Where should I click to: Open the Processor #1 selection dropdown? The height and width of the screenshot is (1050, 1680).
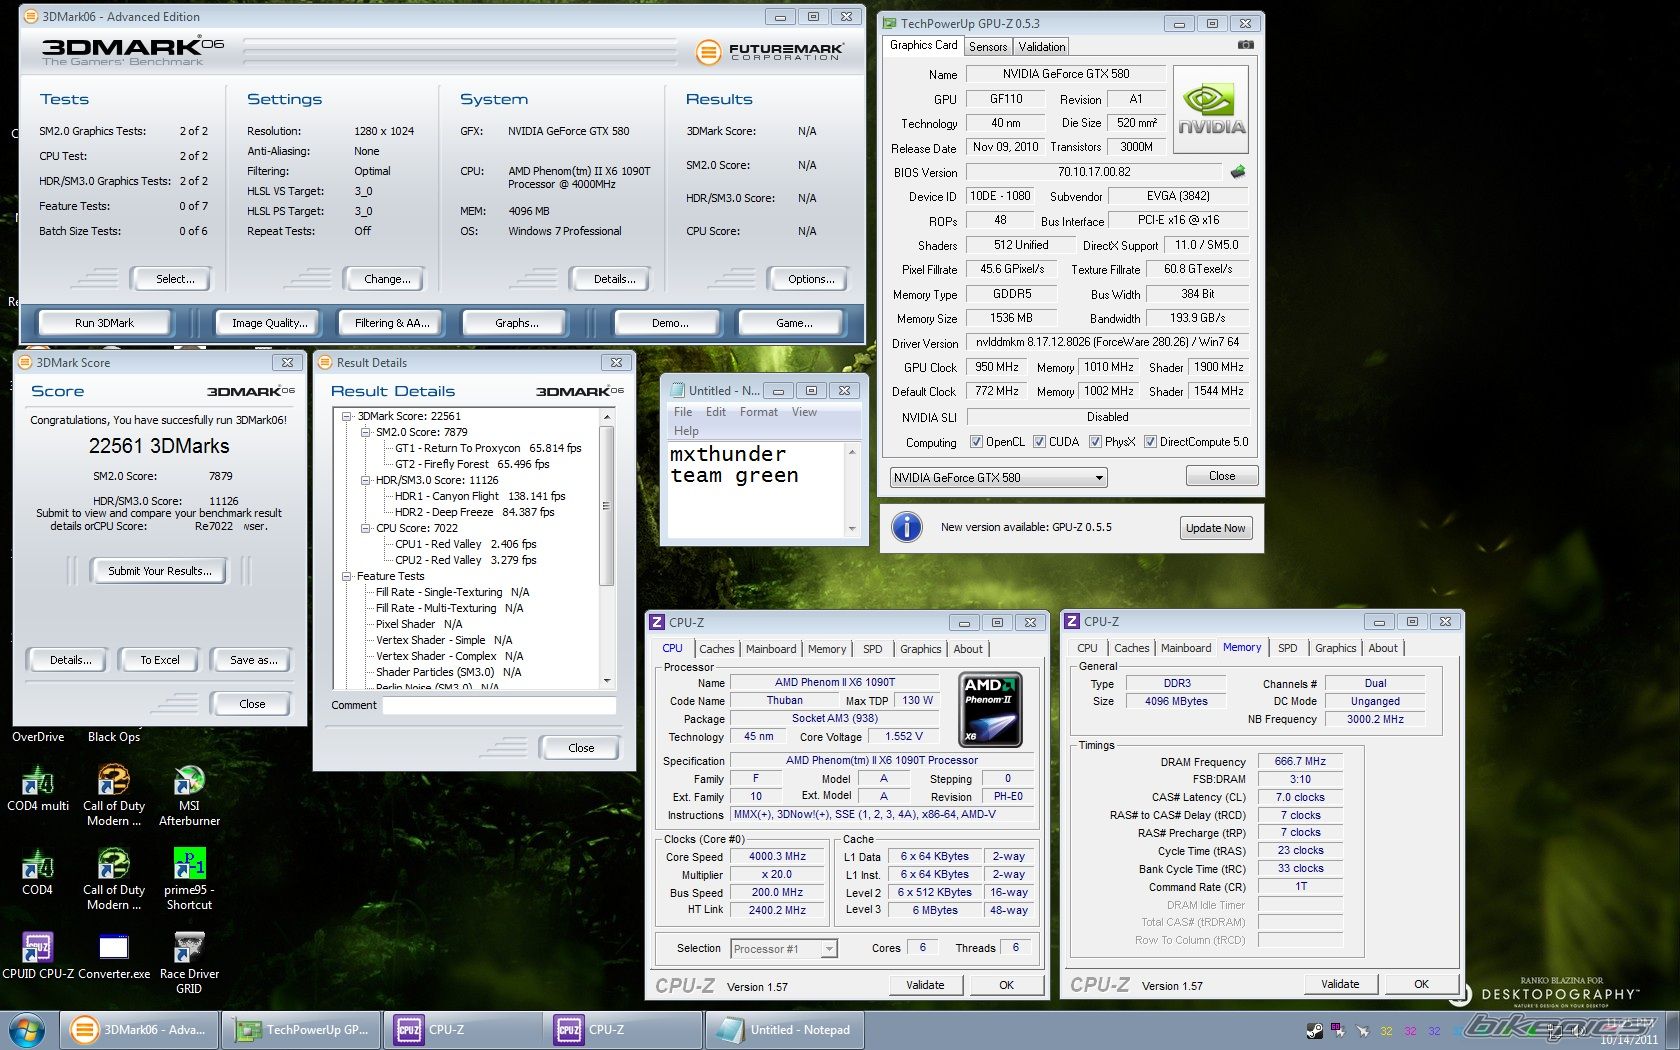point(784,949)
